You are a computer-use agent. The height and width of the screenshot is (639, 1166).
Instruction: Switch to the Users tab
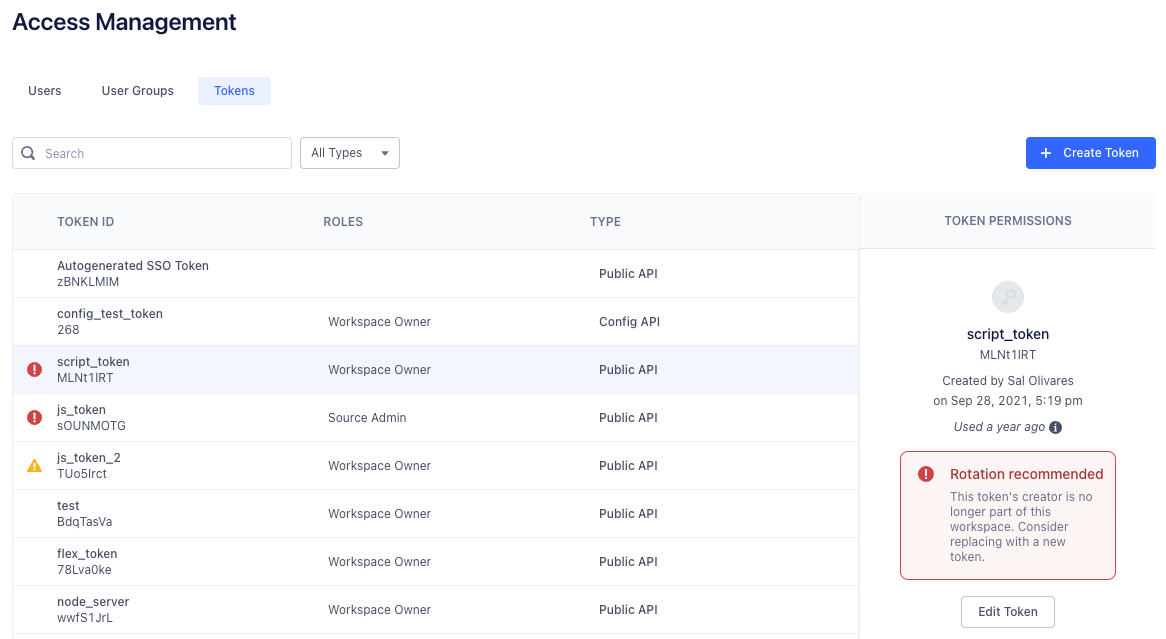(44, 90)
